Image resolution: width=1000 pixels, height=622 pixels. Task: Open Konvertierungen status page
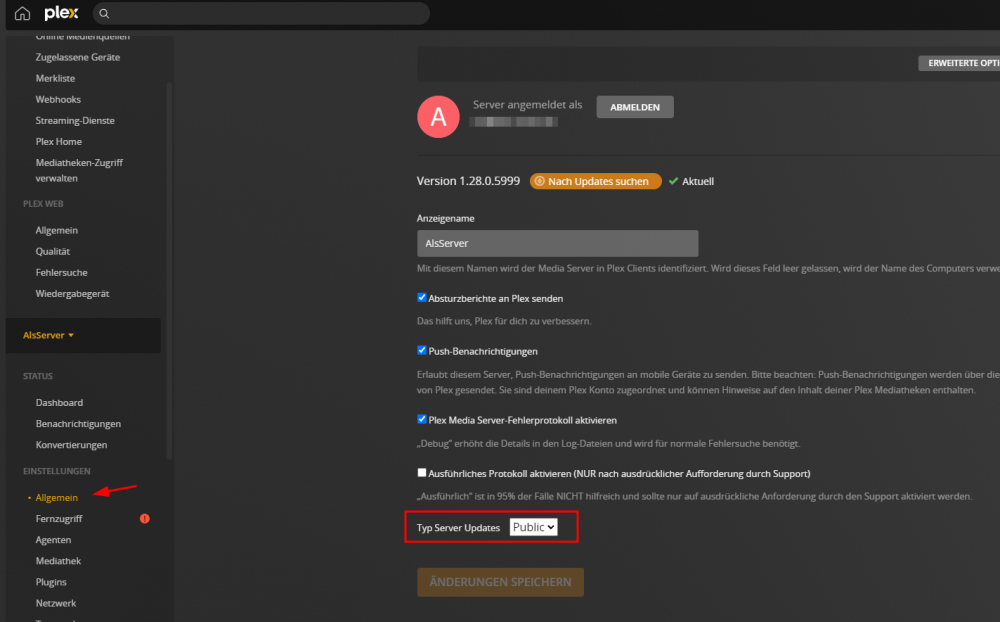(71, 445)
